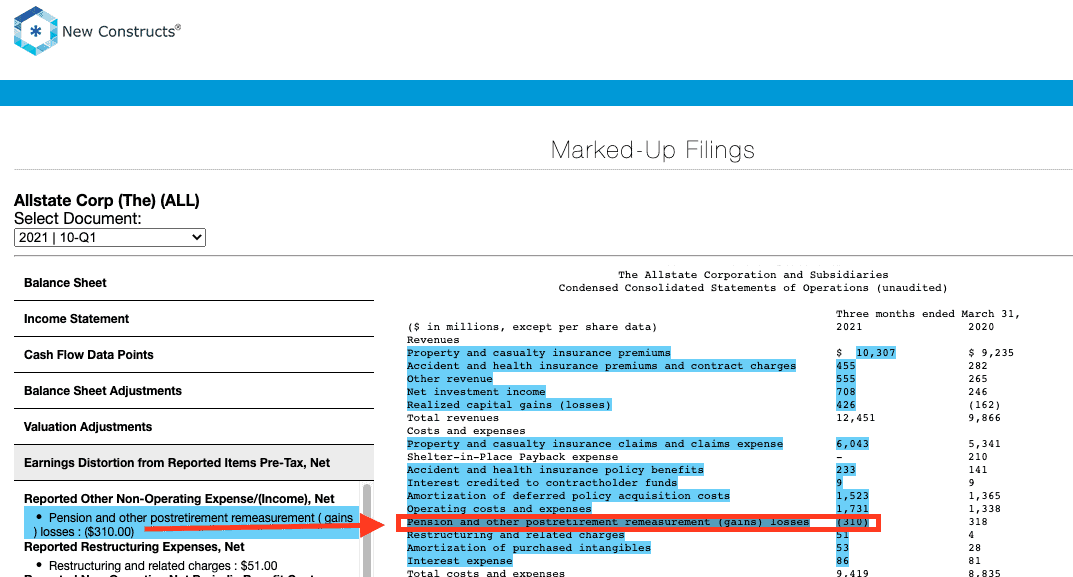Click highlighted Other revenue line item
Screen dimensions: 1073x577
pyautogui.click(x=450, y=379)
